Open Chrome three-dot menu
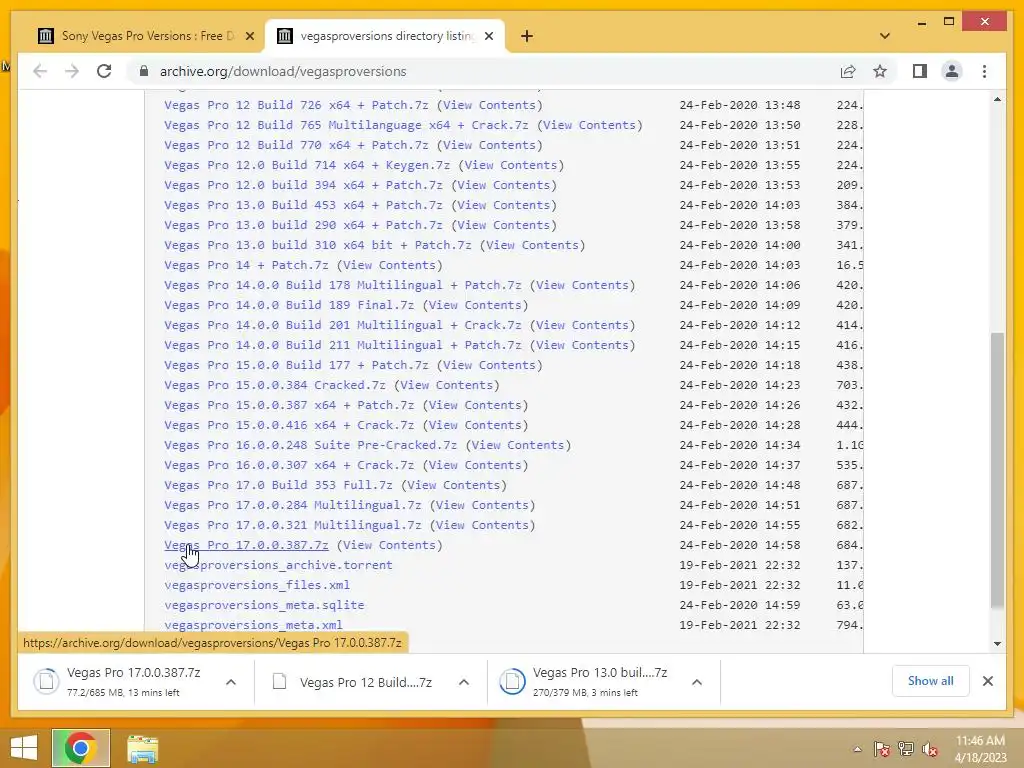Viewport: 1024px width, 768px height. pyautogui.click(x=984, y=71)
